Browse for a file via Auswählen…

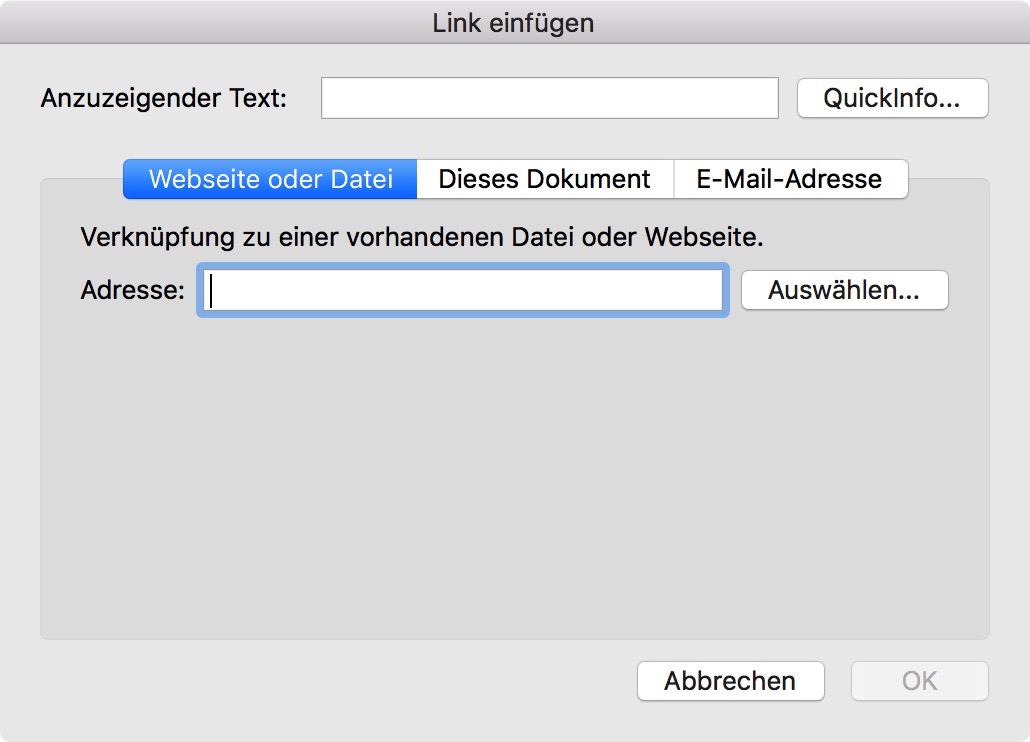pyautogui.click(x=844, y=291)
